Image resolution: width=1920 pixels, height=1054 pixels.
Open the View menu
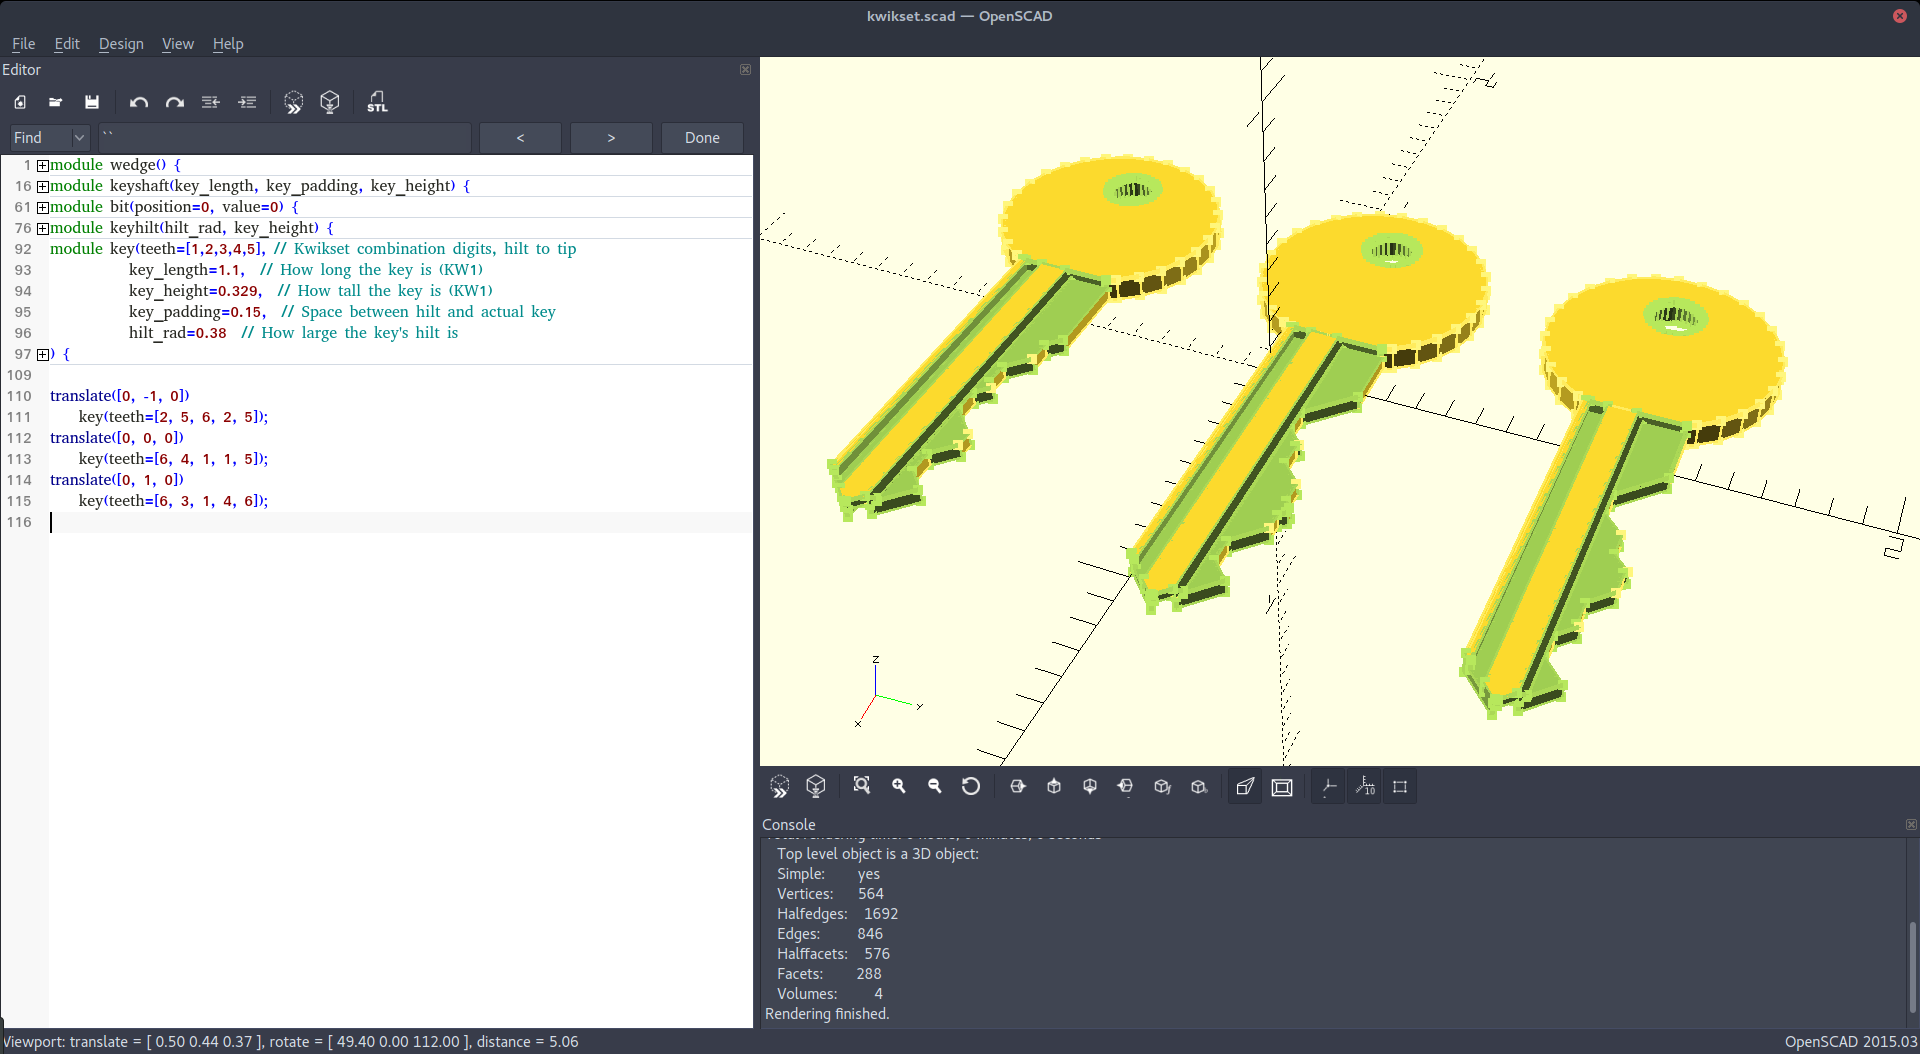pos(178,44)
